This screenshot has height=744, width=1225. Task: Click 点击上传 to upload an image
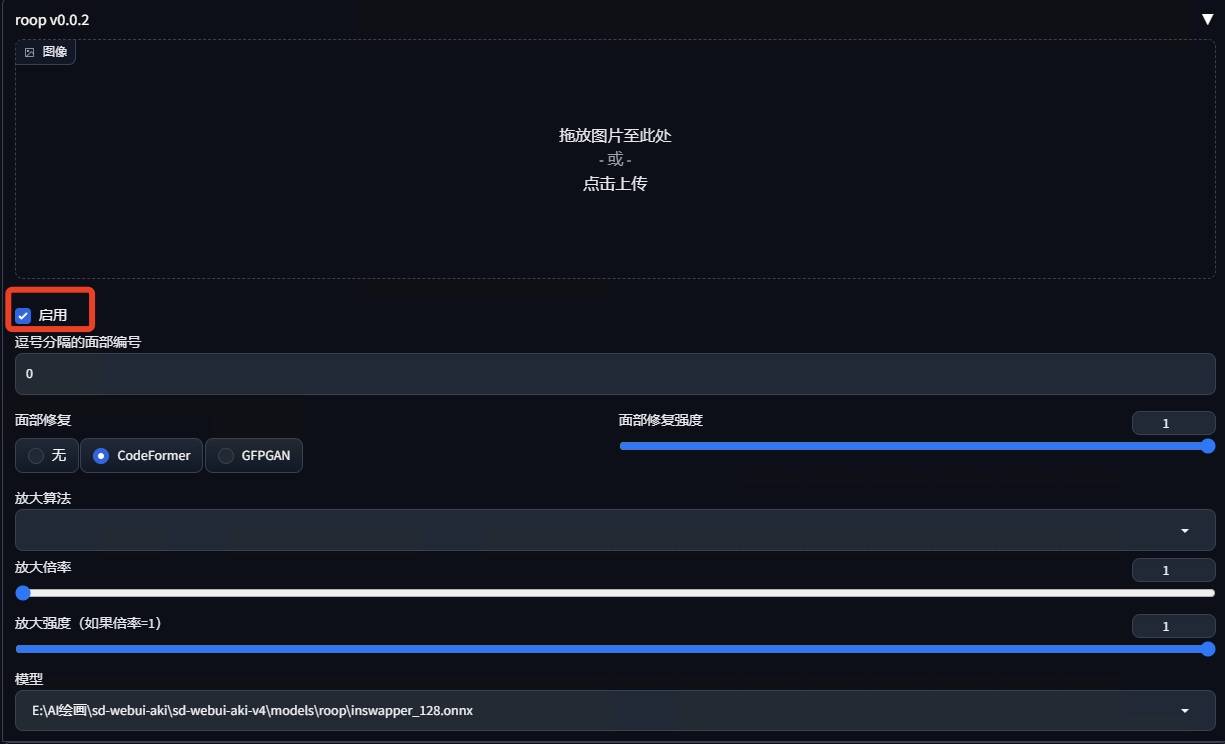pos(615,184)
